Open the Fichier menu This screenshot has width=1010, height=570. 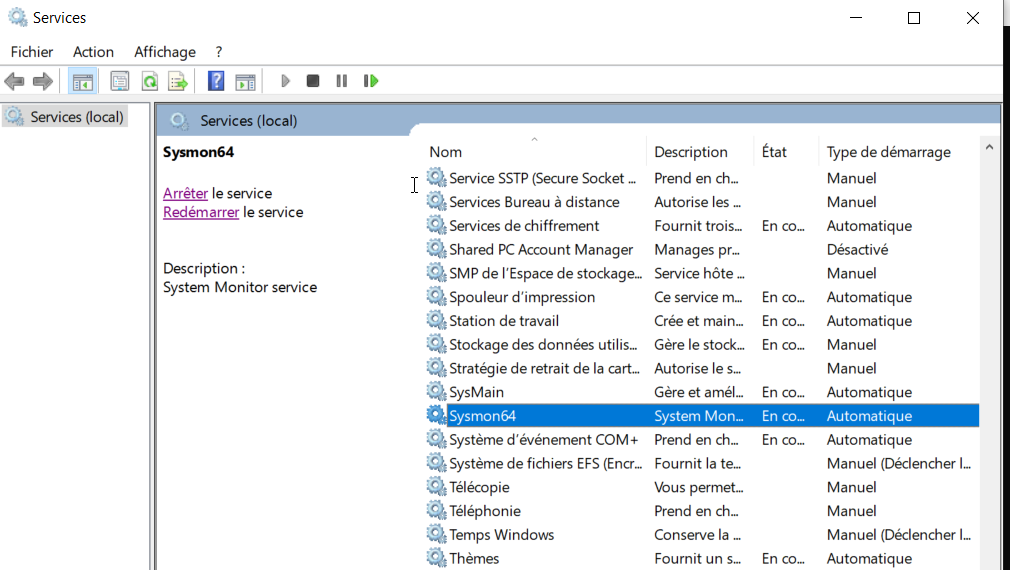(x=32, y=52)
